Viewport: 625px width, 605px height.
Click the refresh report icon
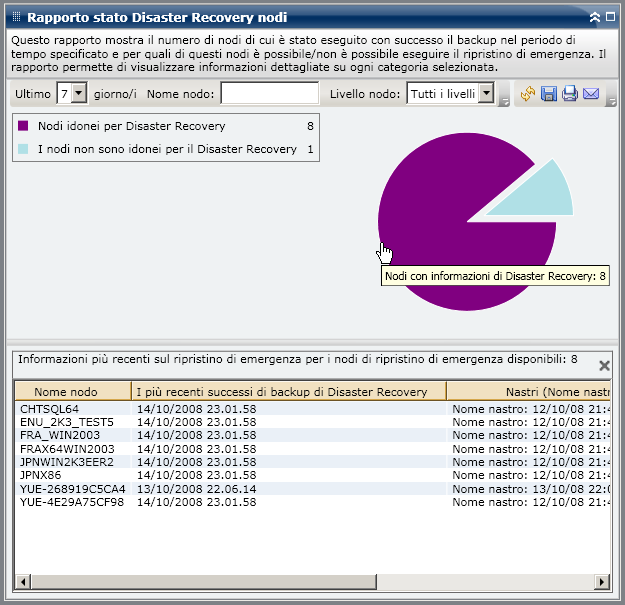click(529, 94)
